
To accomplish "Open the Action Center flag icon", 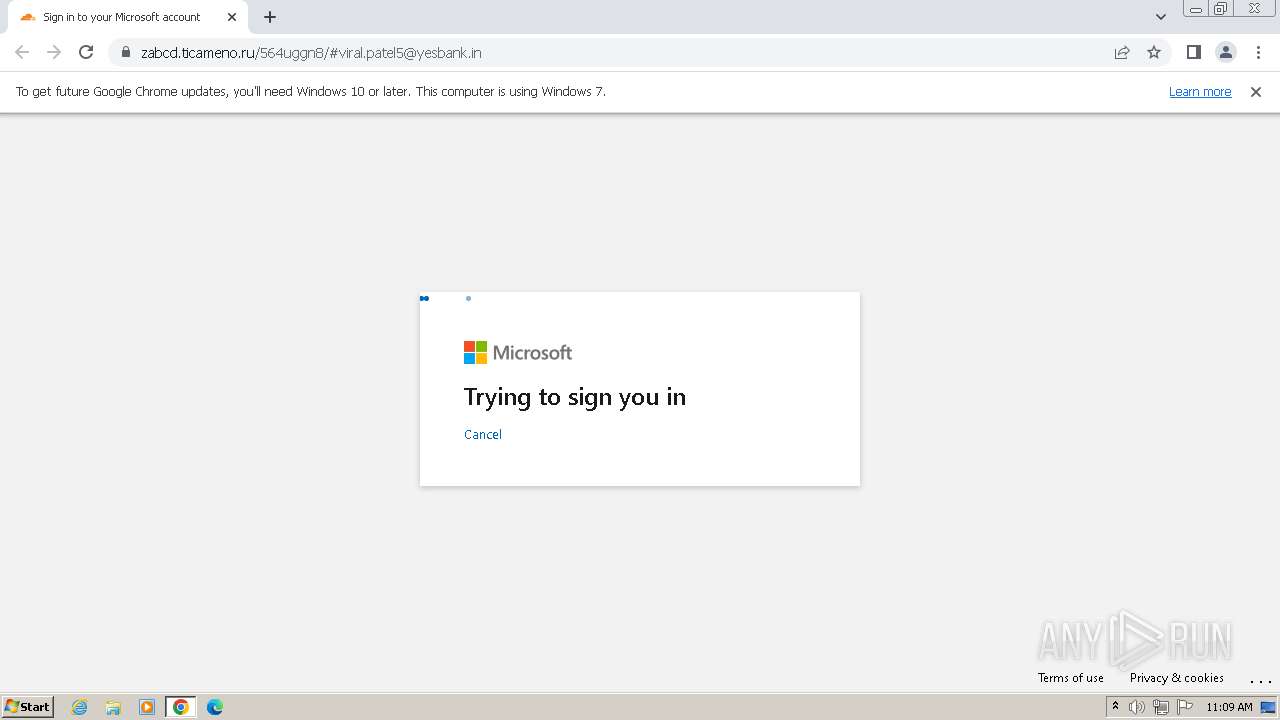I will click(1185, 707).
